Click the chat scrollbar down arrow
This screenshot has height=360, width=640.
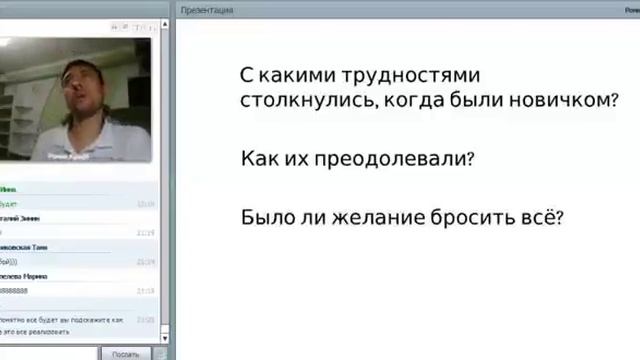coord(165,338)
